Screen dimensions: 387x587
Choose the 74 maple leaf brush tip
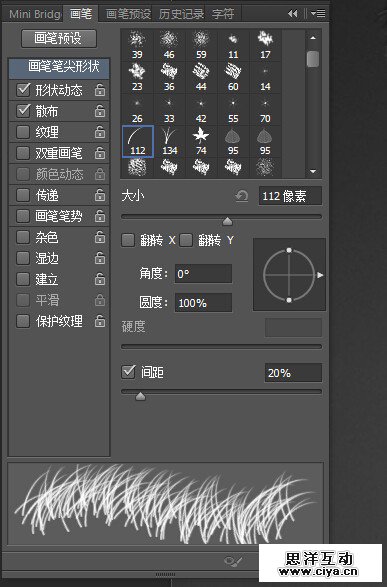201,142
